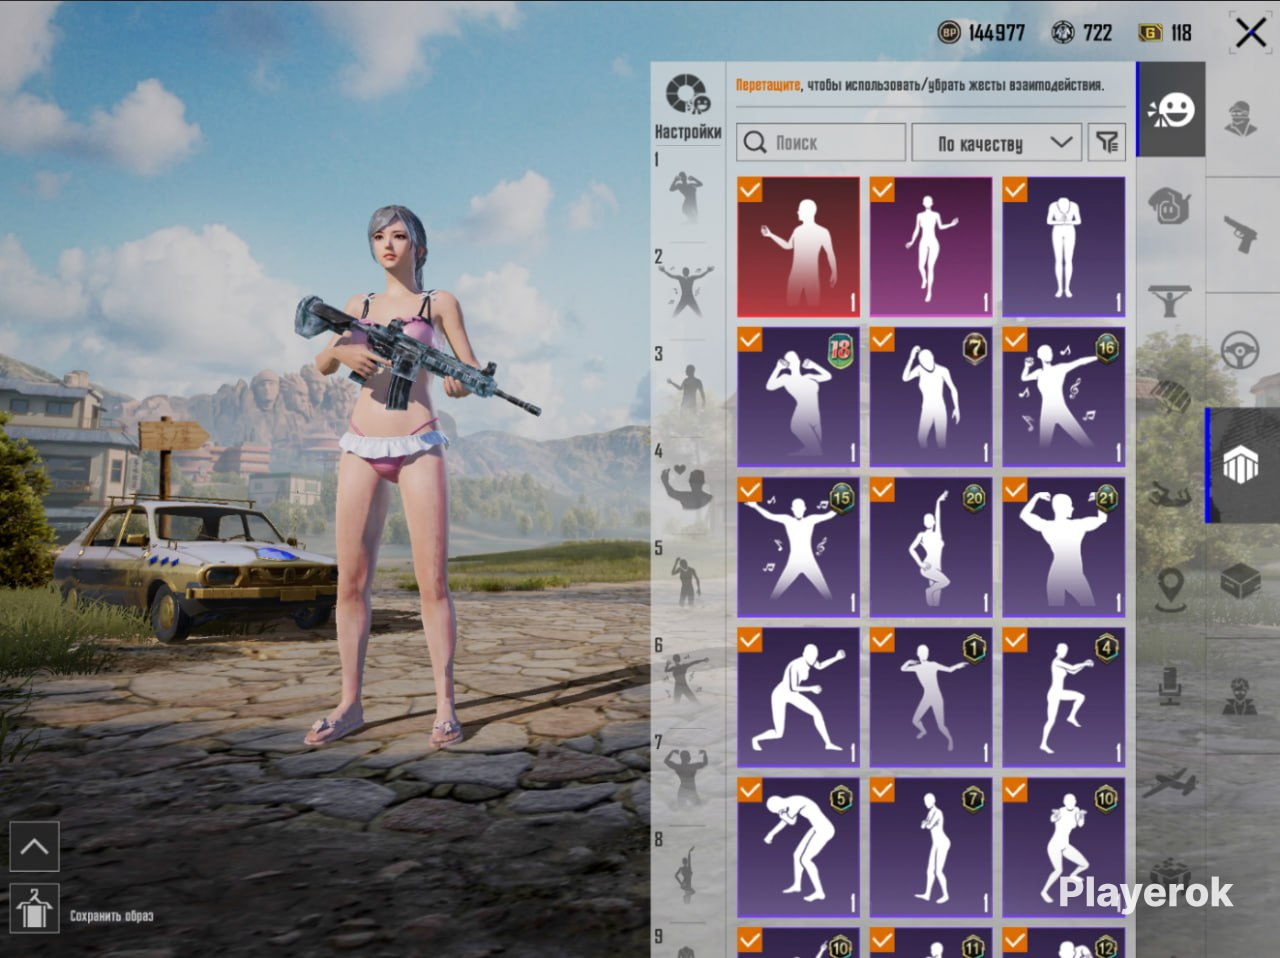Image resolution: width=1280 pixels, height=958 pixels.
Task: Choose emote wheel slot 3
Action: tap(687, 389)
